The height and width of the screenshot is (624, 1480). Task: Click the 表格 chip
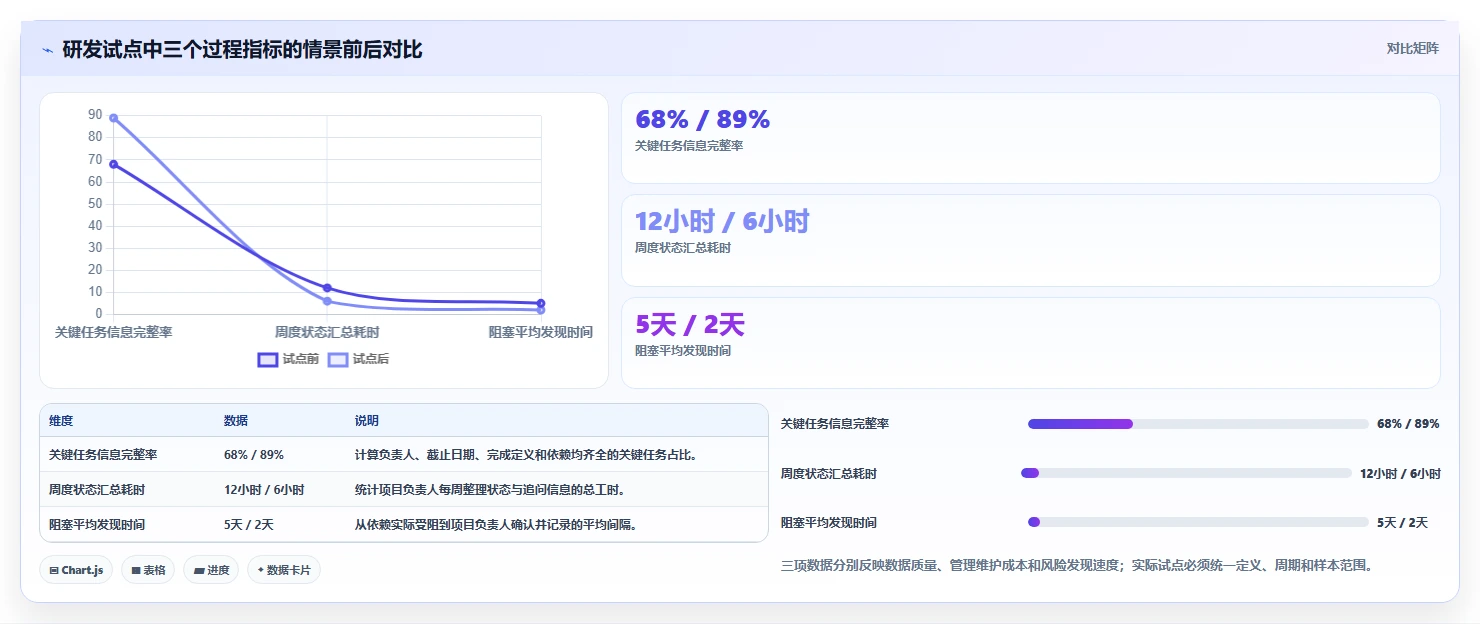pos(149,570)
